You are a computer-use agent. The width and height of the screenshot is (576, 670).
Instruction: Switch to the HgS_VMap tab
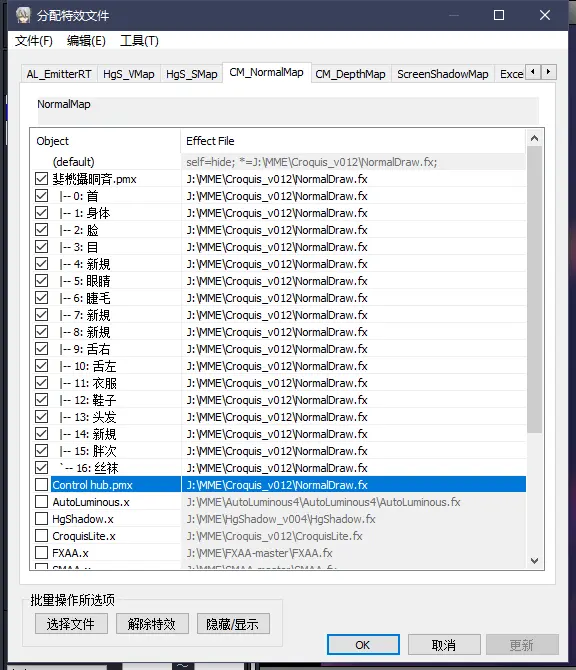[129, 74]
